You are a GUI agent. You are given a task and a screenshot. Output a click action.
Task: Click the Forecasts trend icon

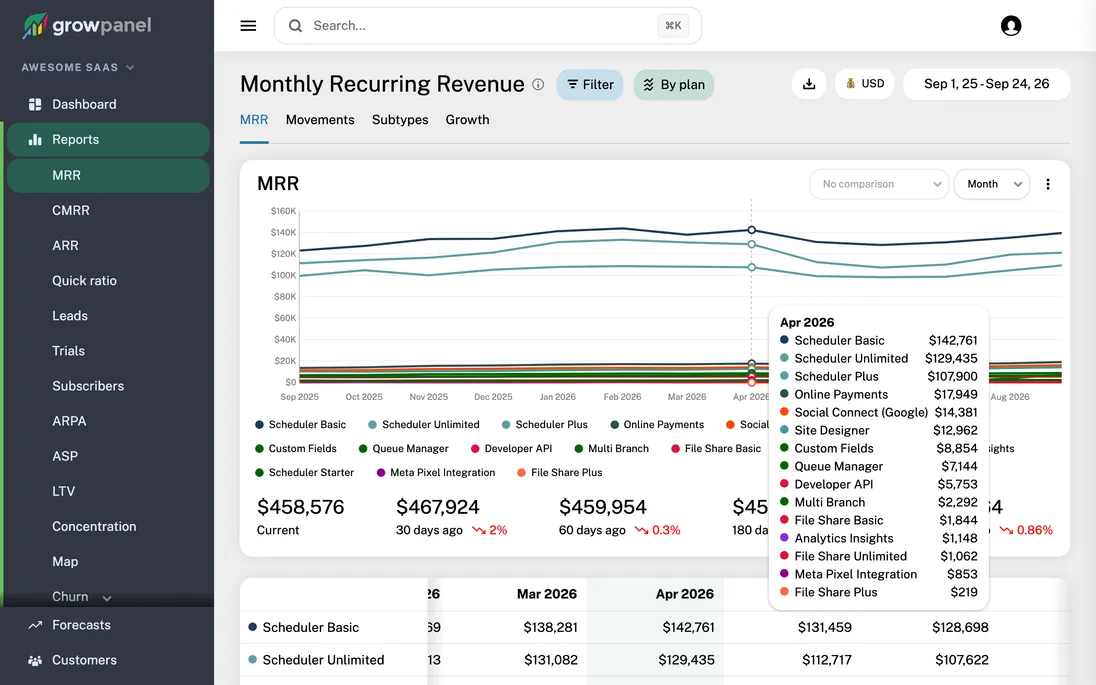[34, 625]
